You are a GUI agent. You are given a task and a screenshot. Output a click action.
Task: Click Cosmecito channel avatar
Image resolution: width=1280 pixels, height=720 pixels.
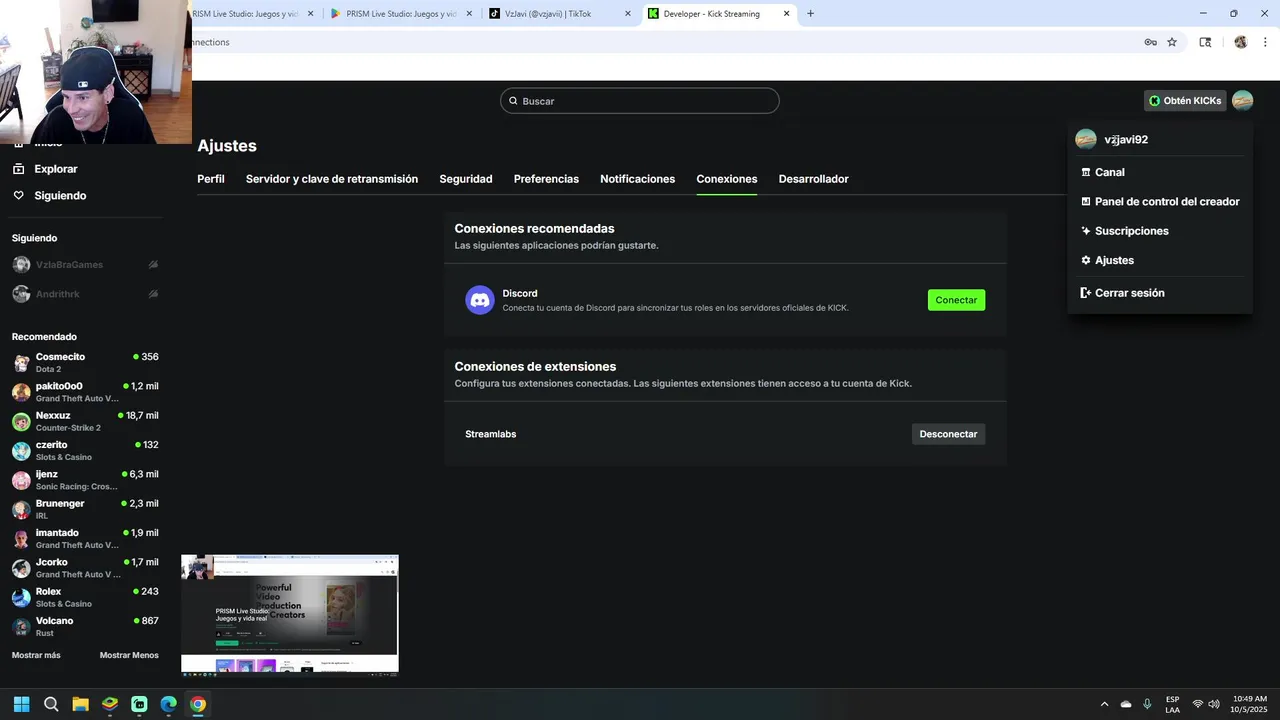[21, 363]
